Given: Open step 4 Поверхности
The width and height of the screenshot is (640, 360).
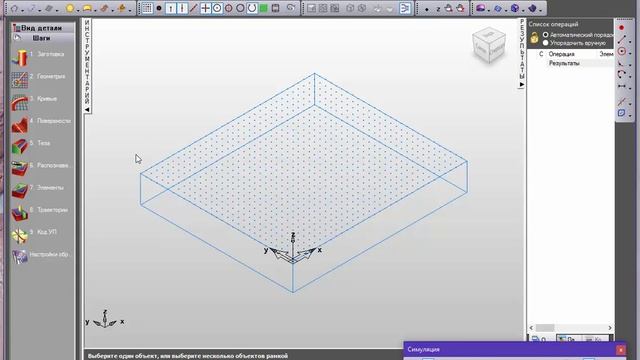Looking at the screenshot, I should click(x=41, y=124).
